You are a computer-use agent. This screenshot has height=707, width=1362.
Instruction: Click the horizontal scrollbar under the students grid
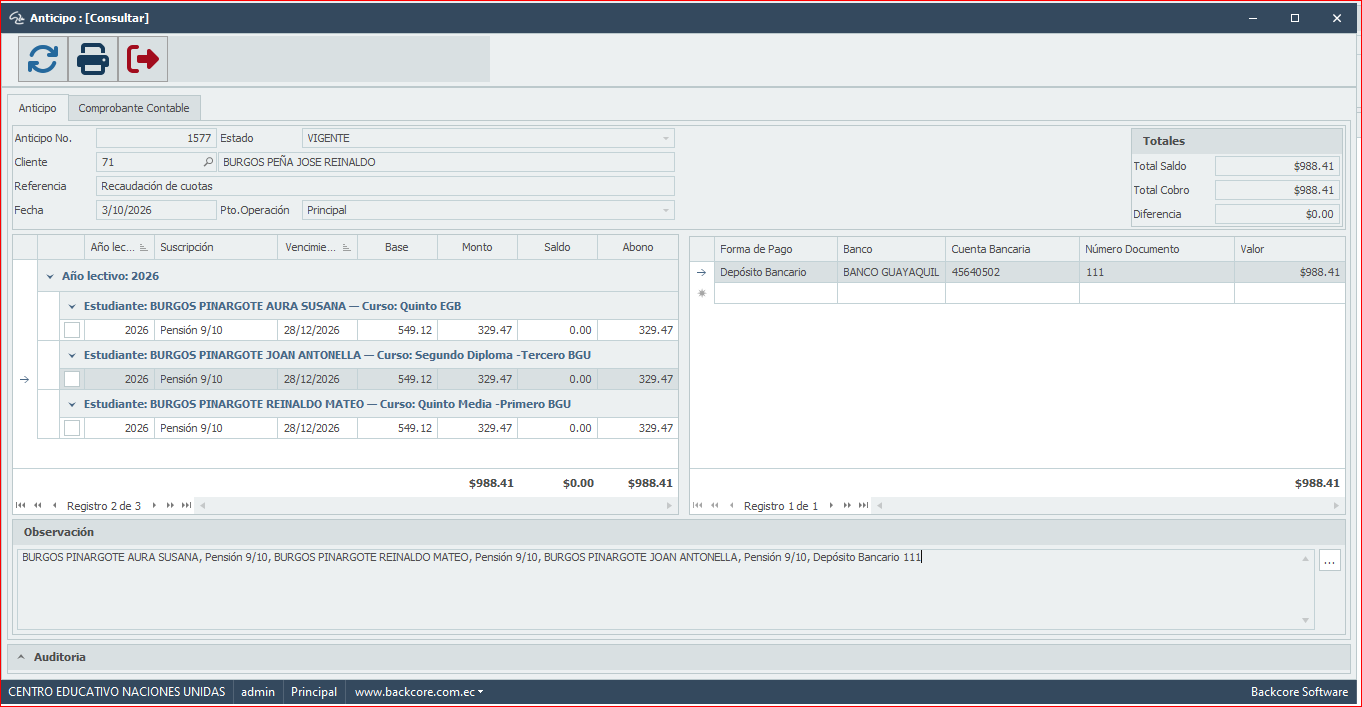tap(436, 506)
